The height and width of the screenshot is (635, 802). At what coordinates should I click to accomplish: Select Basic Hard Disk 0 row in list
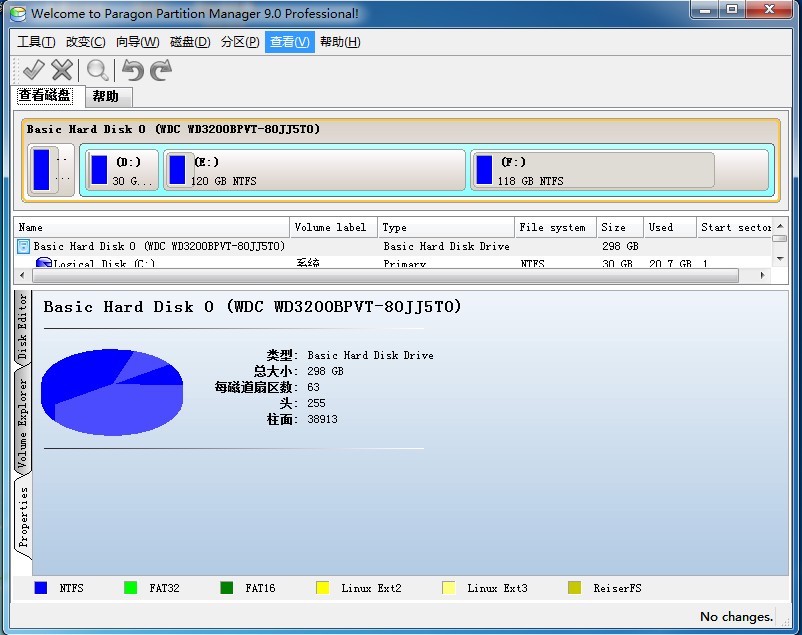[159, 246]
